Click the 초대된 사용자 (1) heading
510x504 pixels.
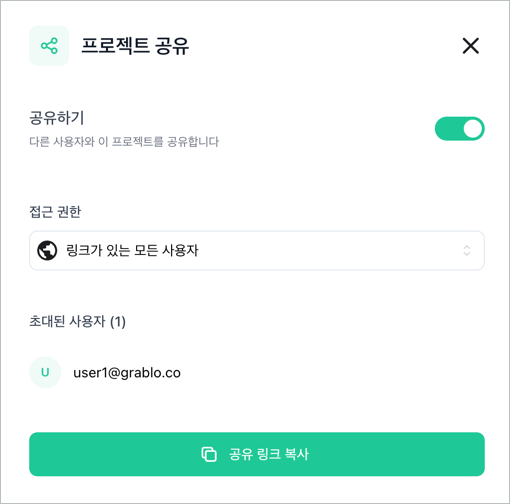[77, 321]
